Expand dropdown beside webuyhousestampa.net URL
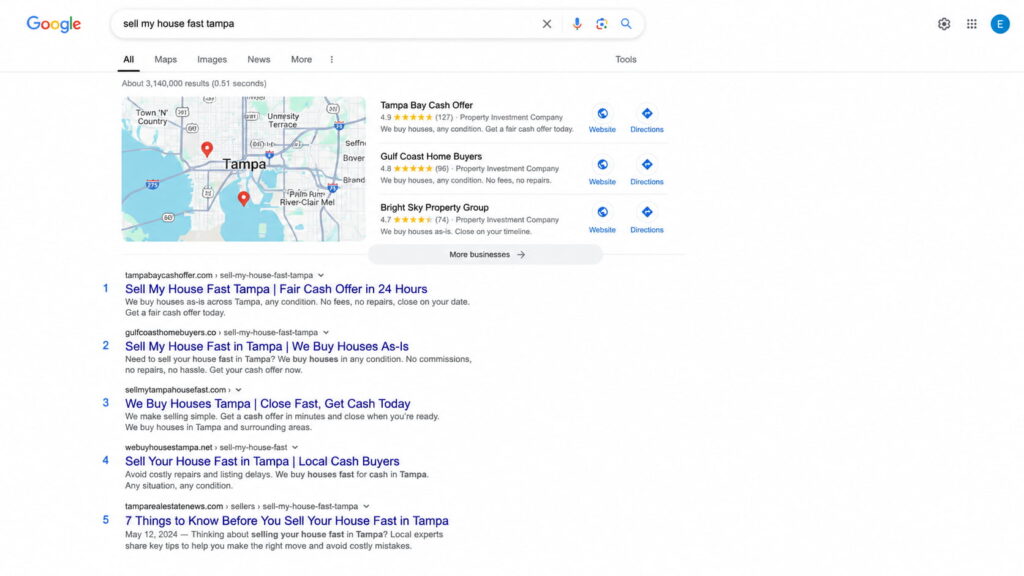 pyautogui.click(x=295, y=447)
